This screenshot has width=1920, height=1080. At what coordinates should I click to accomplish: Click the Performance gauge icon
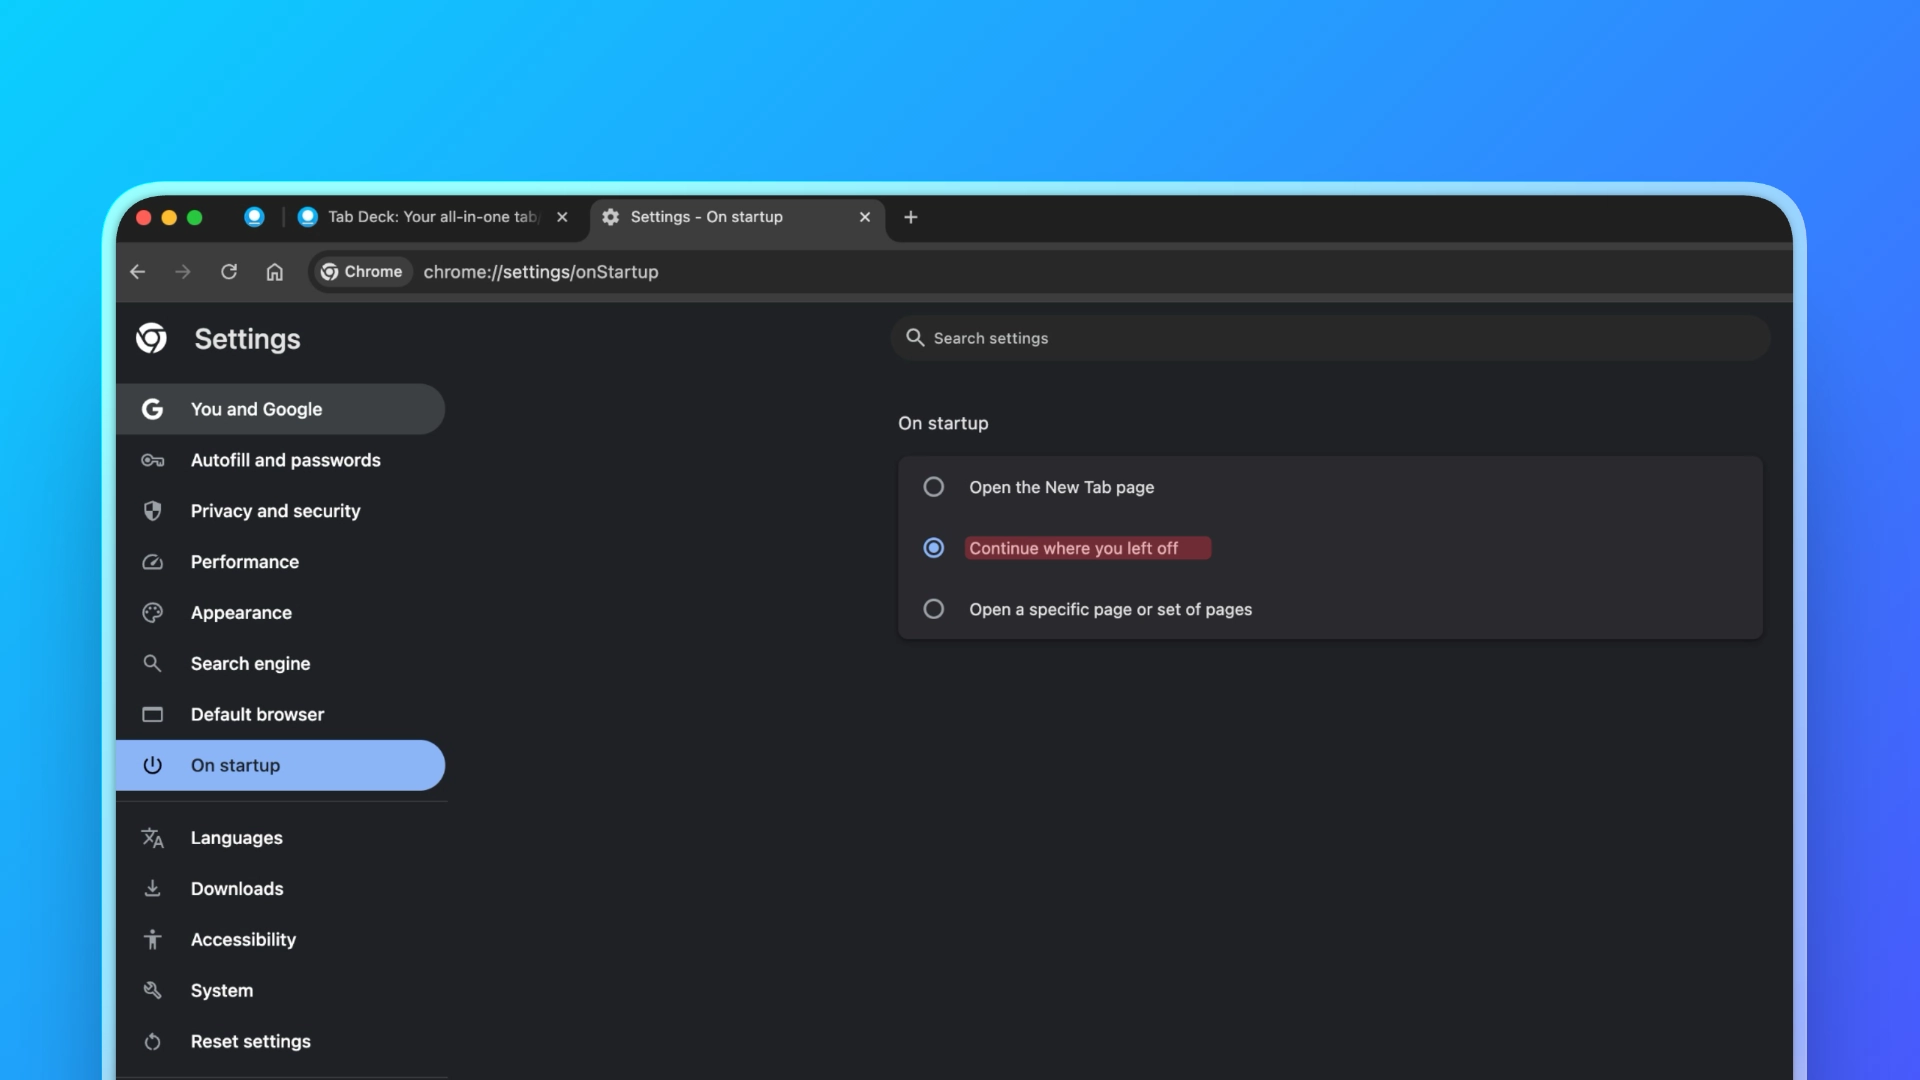click(x=152, y=562)
